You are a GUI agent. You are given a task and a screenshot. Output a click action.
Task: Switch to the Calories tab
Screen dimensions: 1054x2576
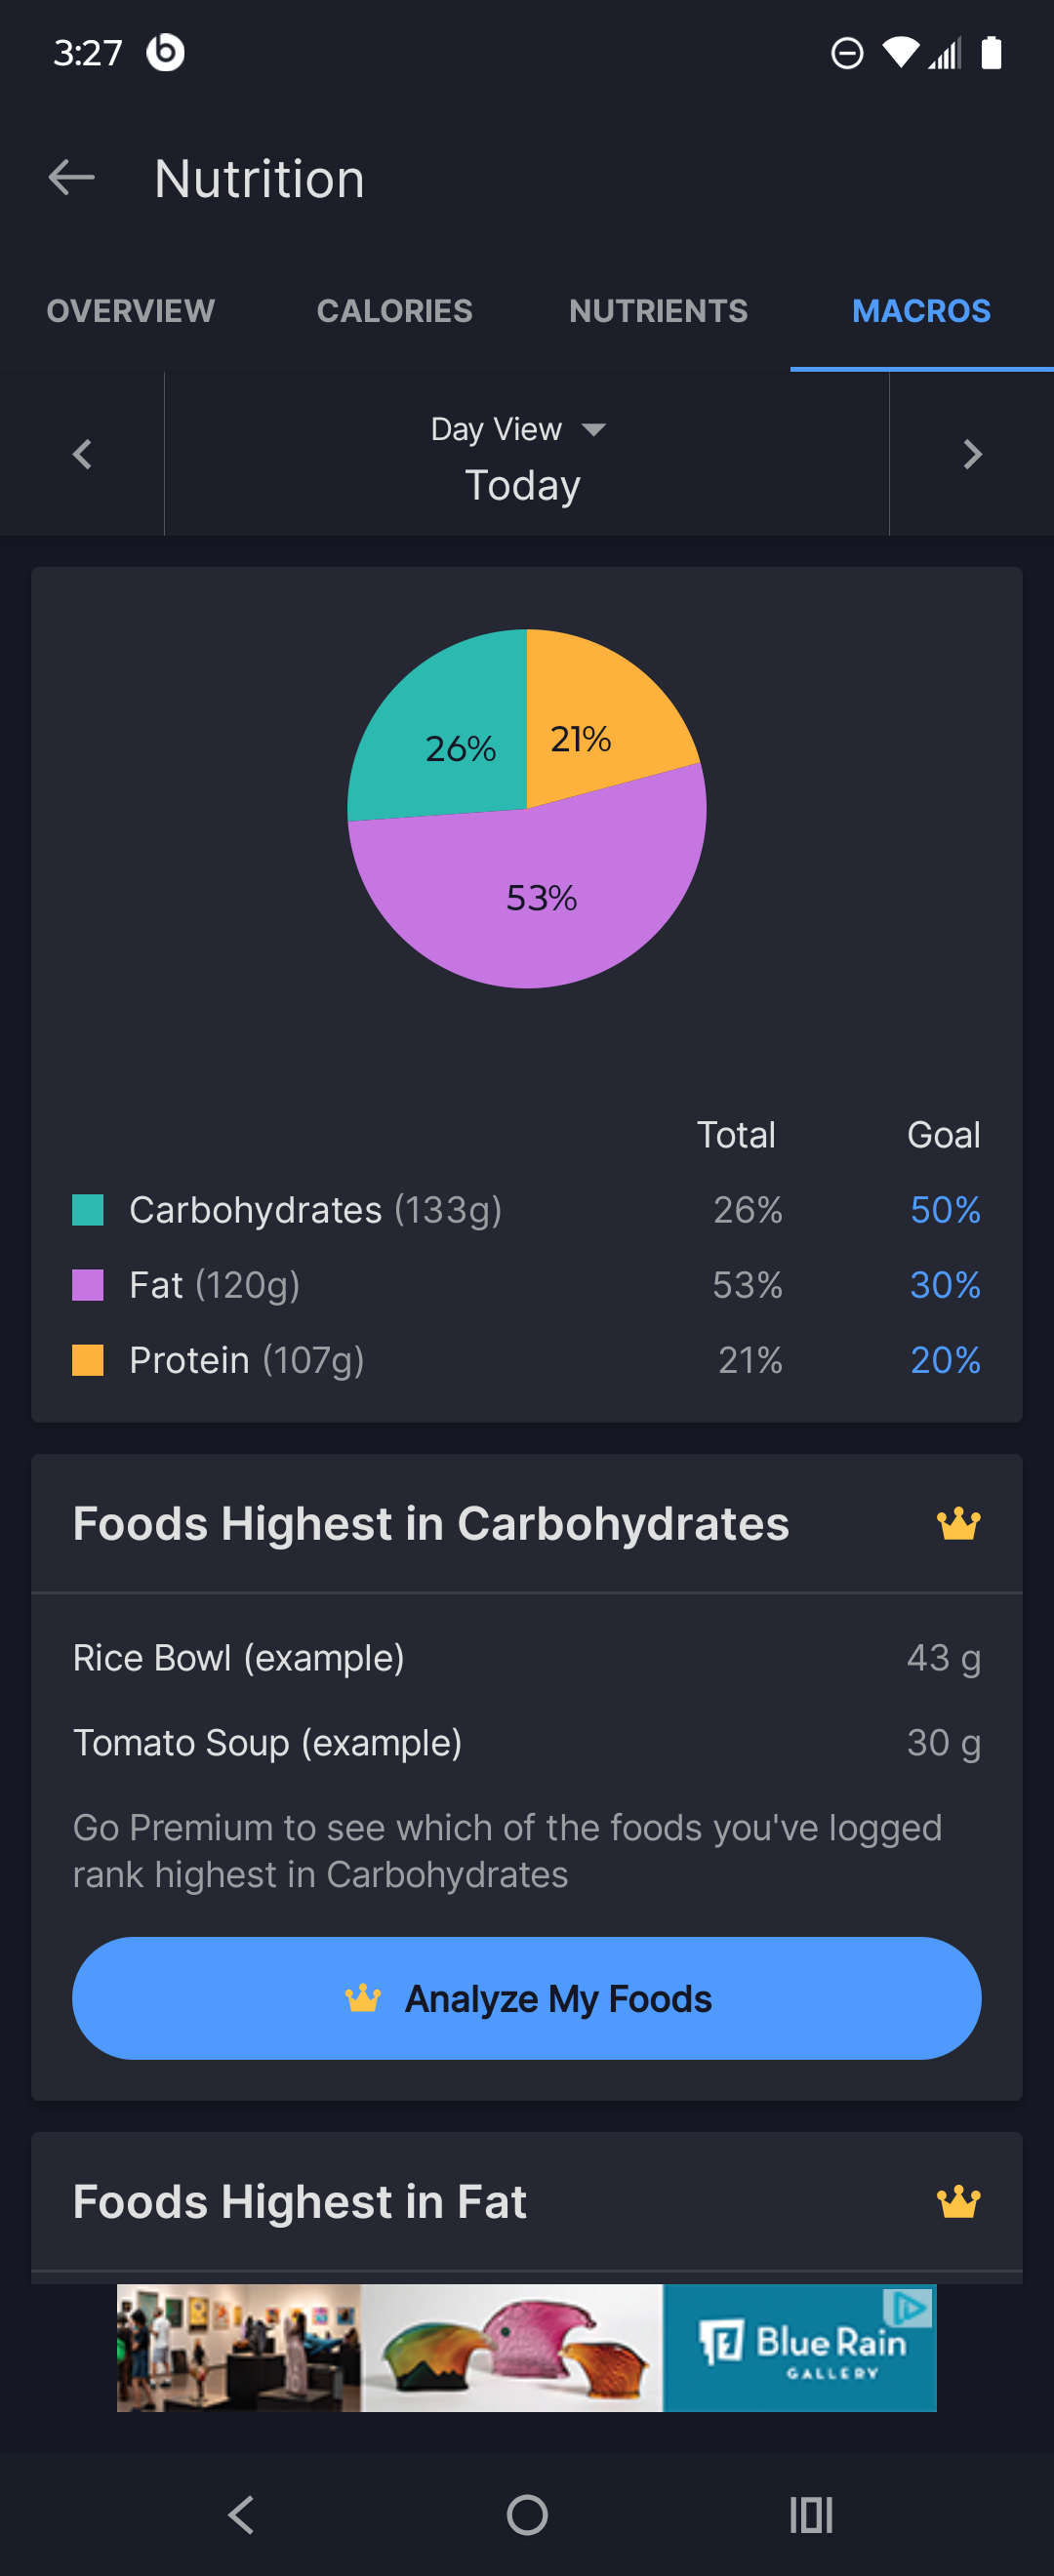(395, 311)
